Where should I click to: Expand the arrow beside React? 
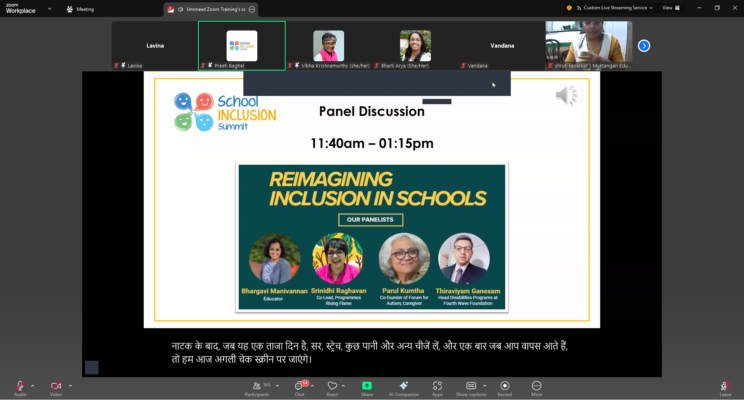pyautogui.click(x=343, y=386)
